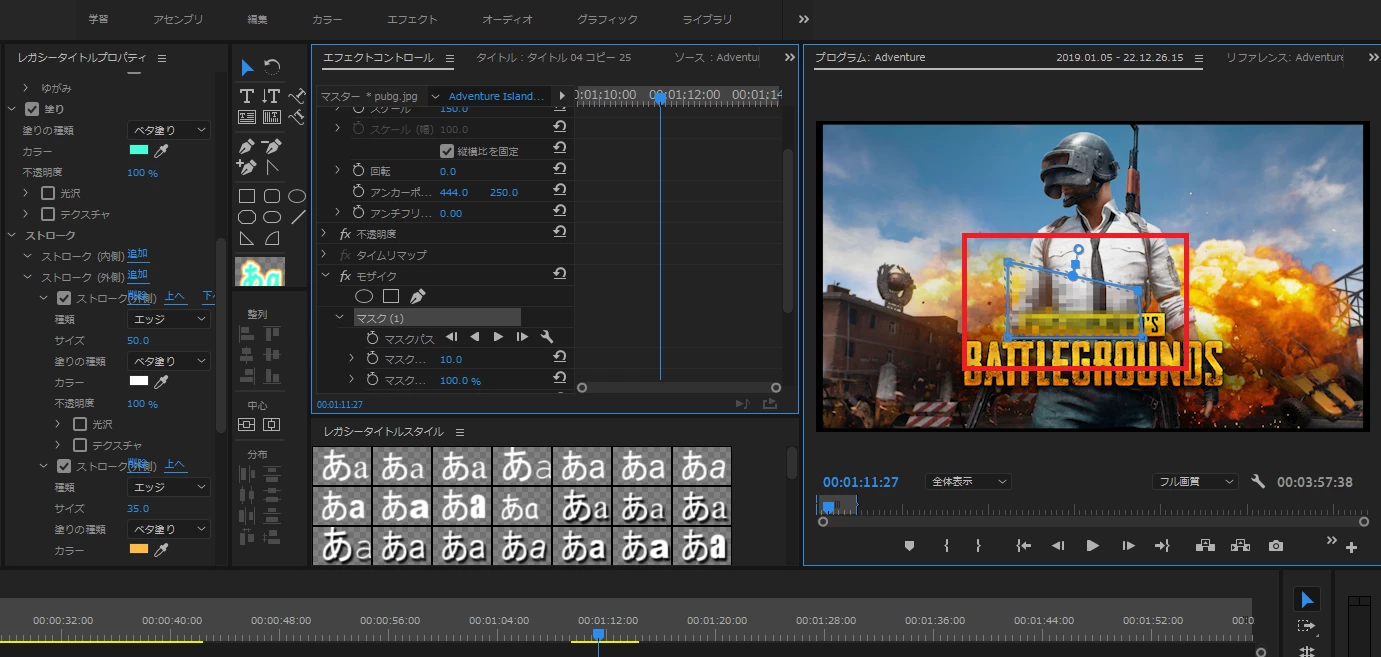Click Lift button in Program monitor
Viewport: 1381px width, 657px height.
coord(1204,546)
